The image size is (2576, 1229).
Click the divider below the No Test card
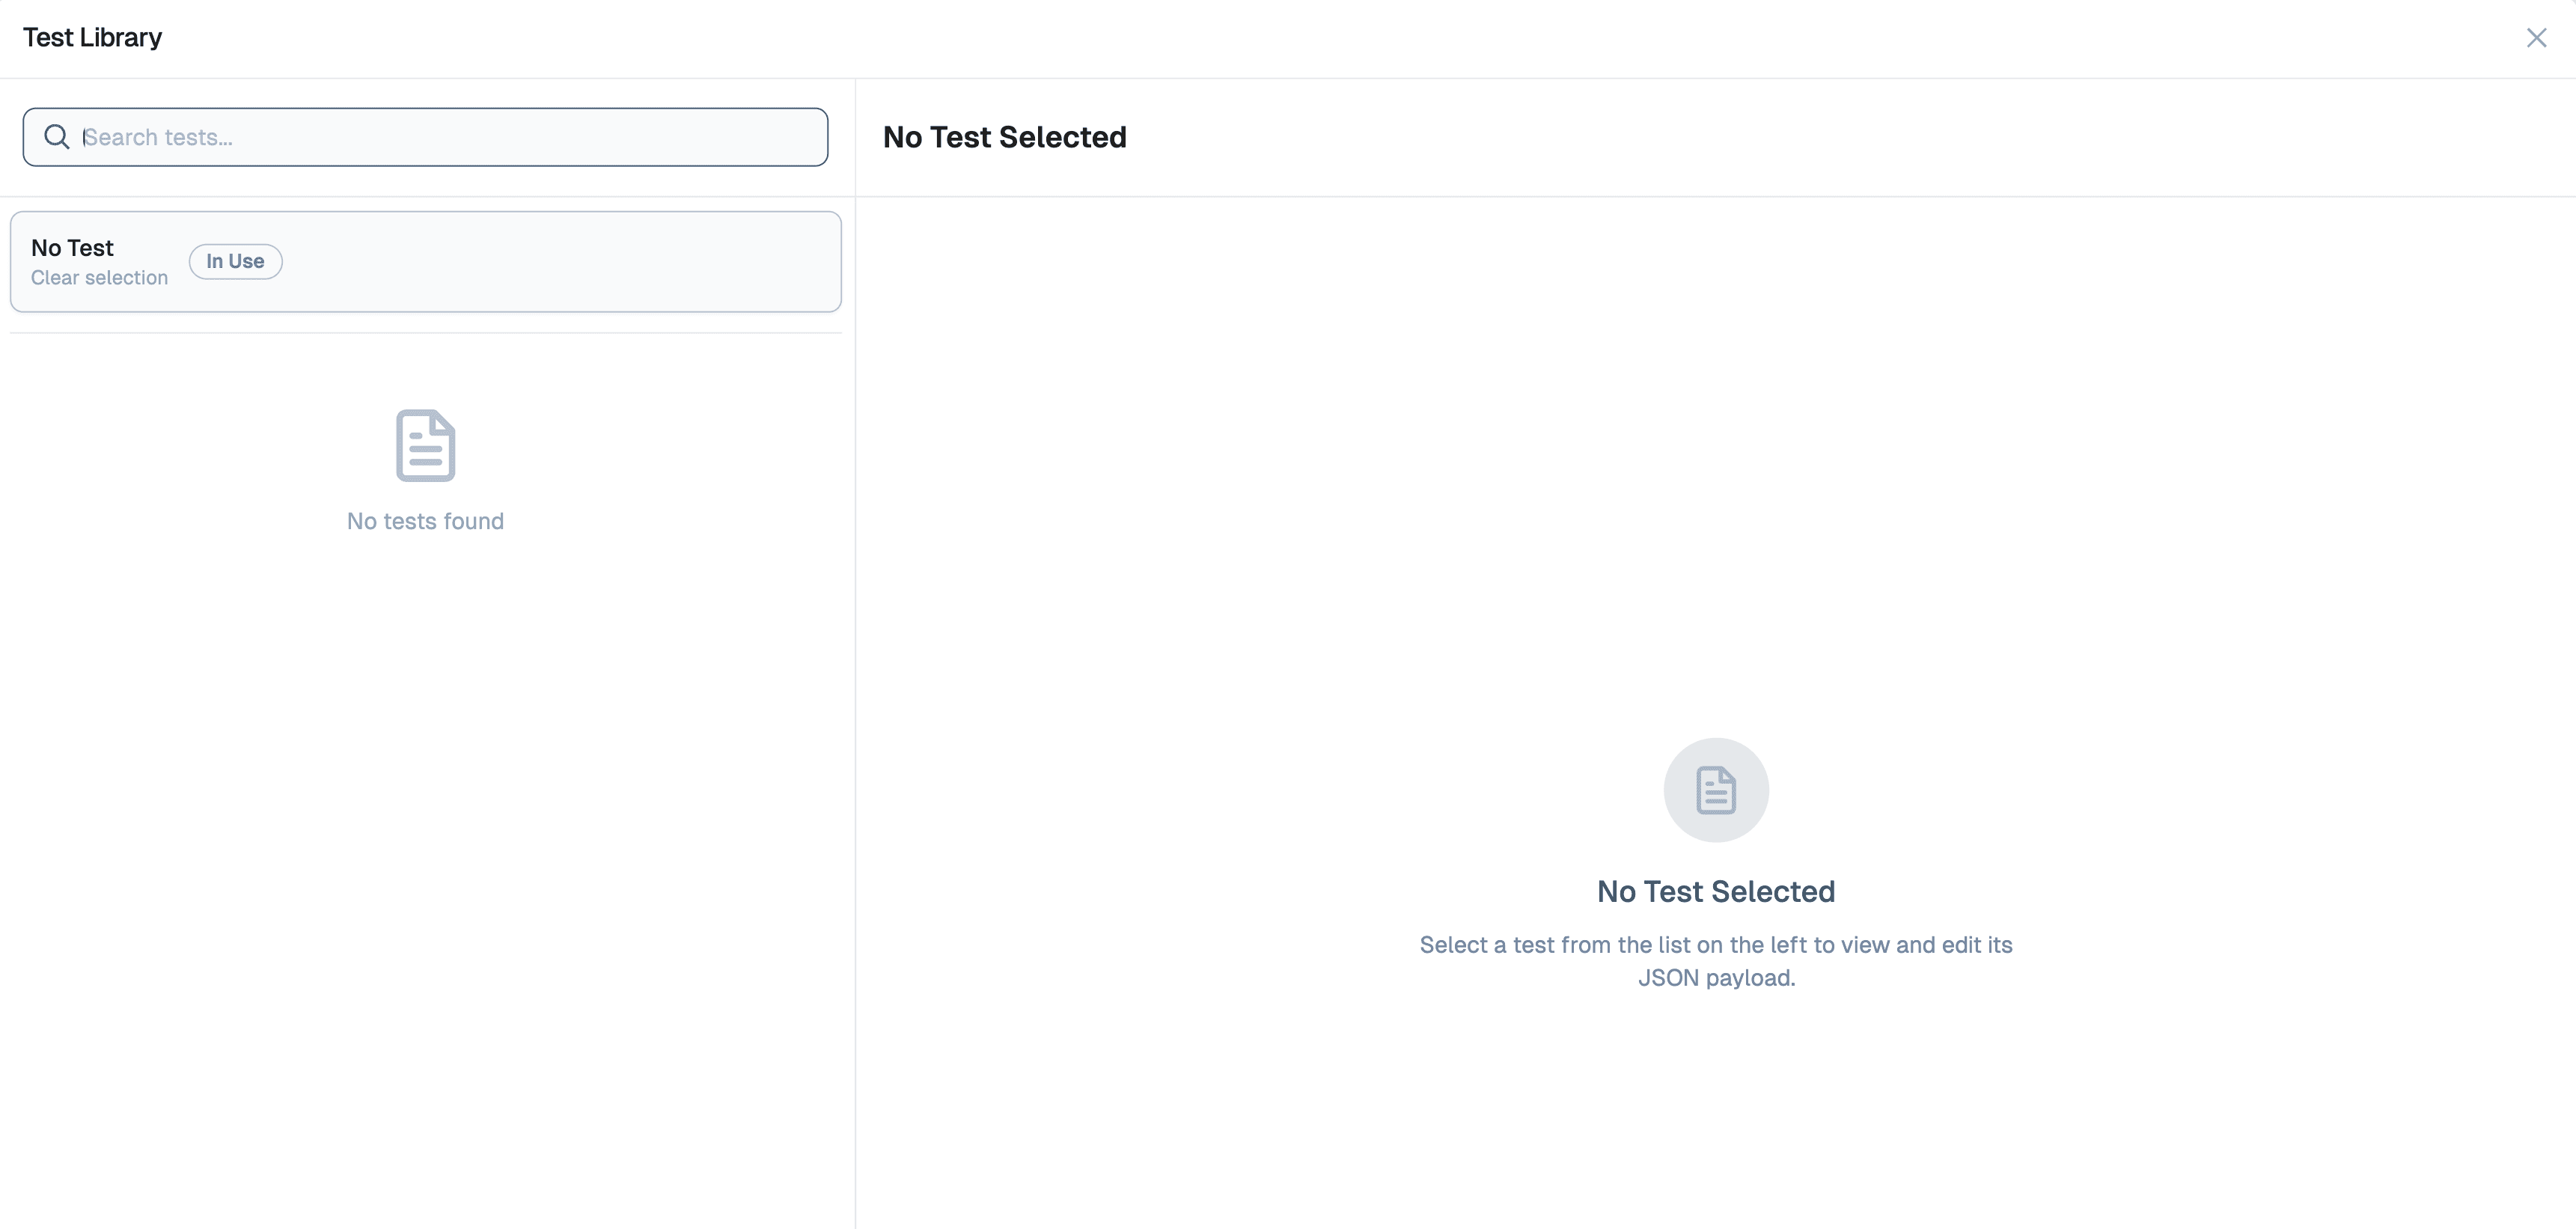click(424, 331)
